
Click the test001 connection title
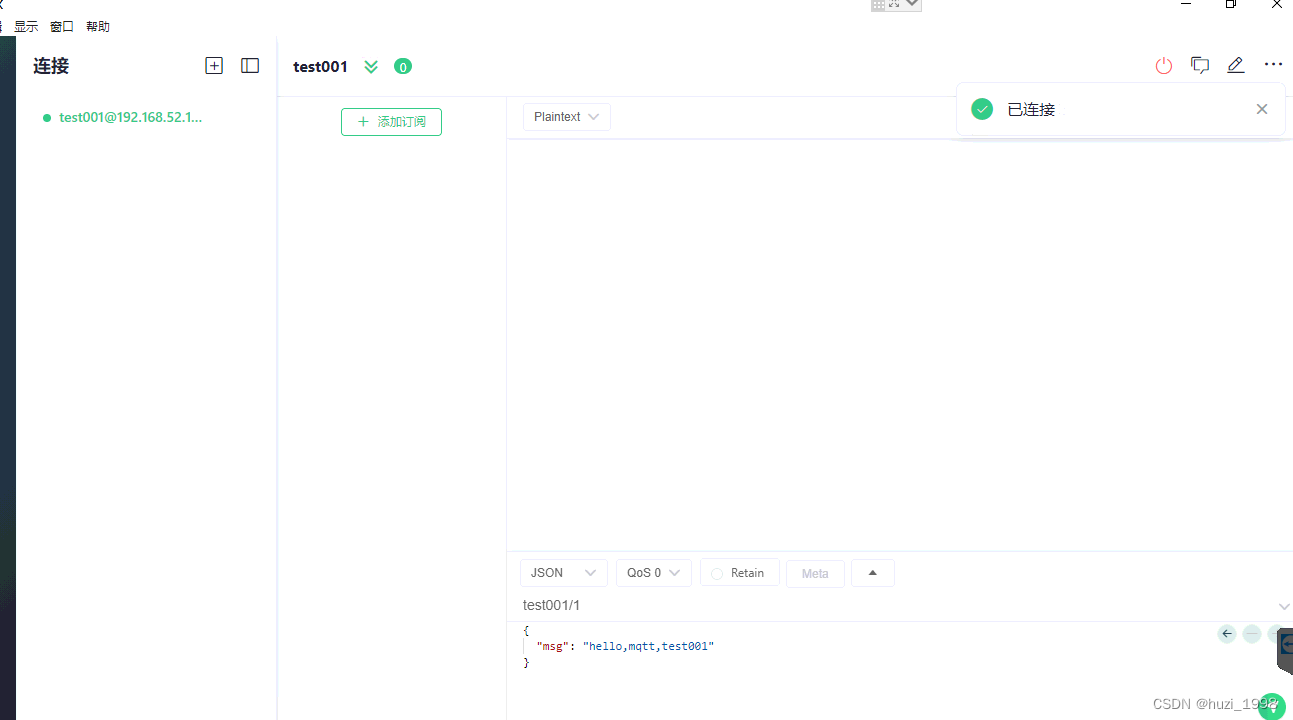[320, 67]
